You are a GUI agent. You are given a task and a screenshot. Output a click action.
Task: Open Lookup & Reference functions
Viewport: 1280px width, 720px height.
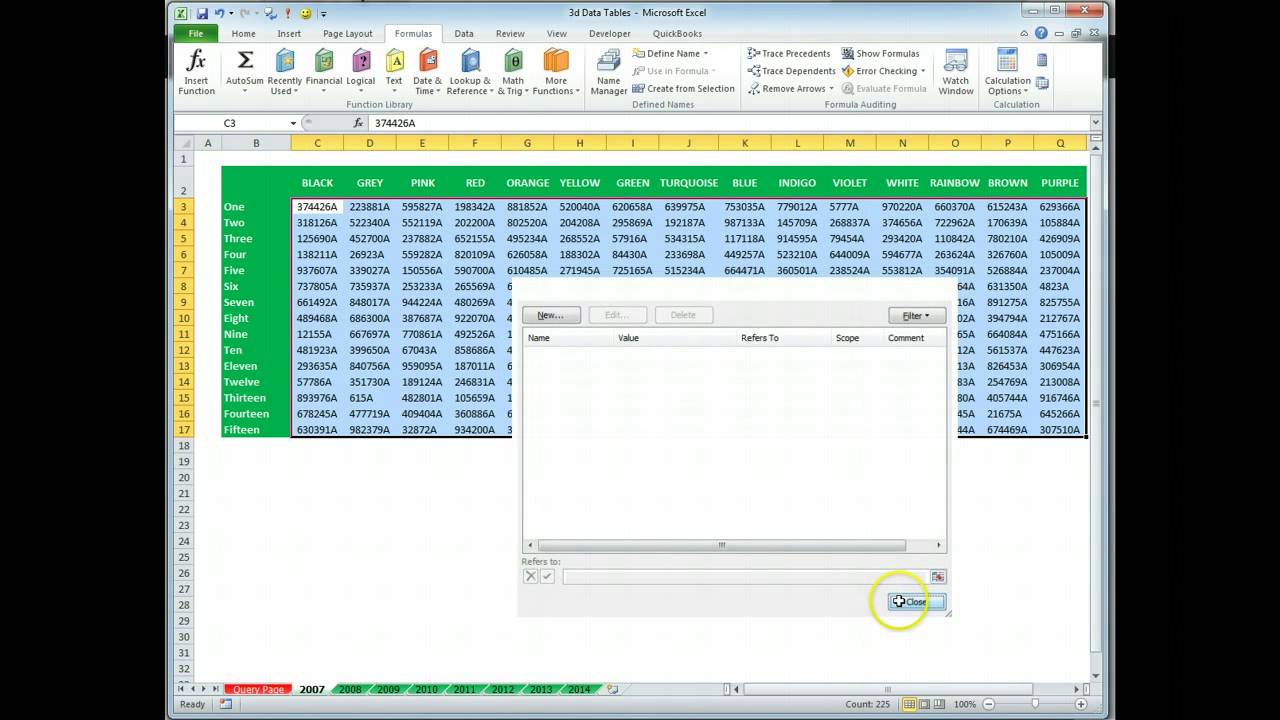[x=470, y=72]
